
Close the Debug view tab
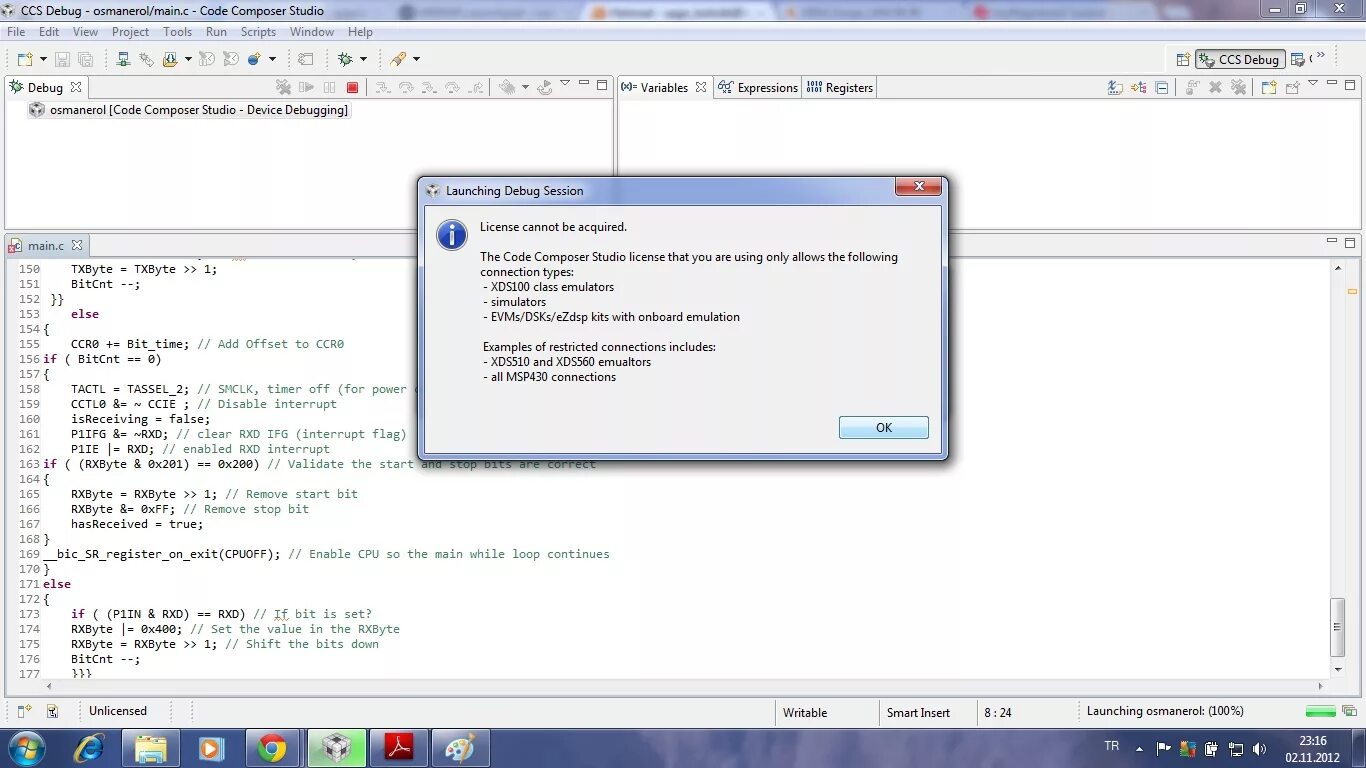coord(75,87)
